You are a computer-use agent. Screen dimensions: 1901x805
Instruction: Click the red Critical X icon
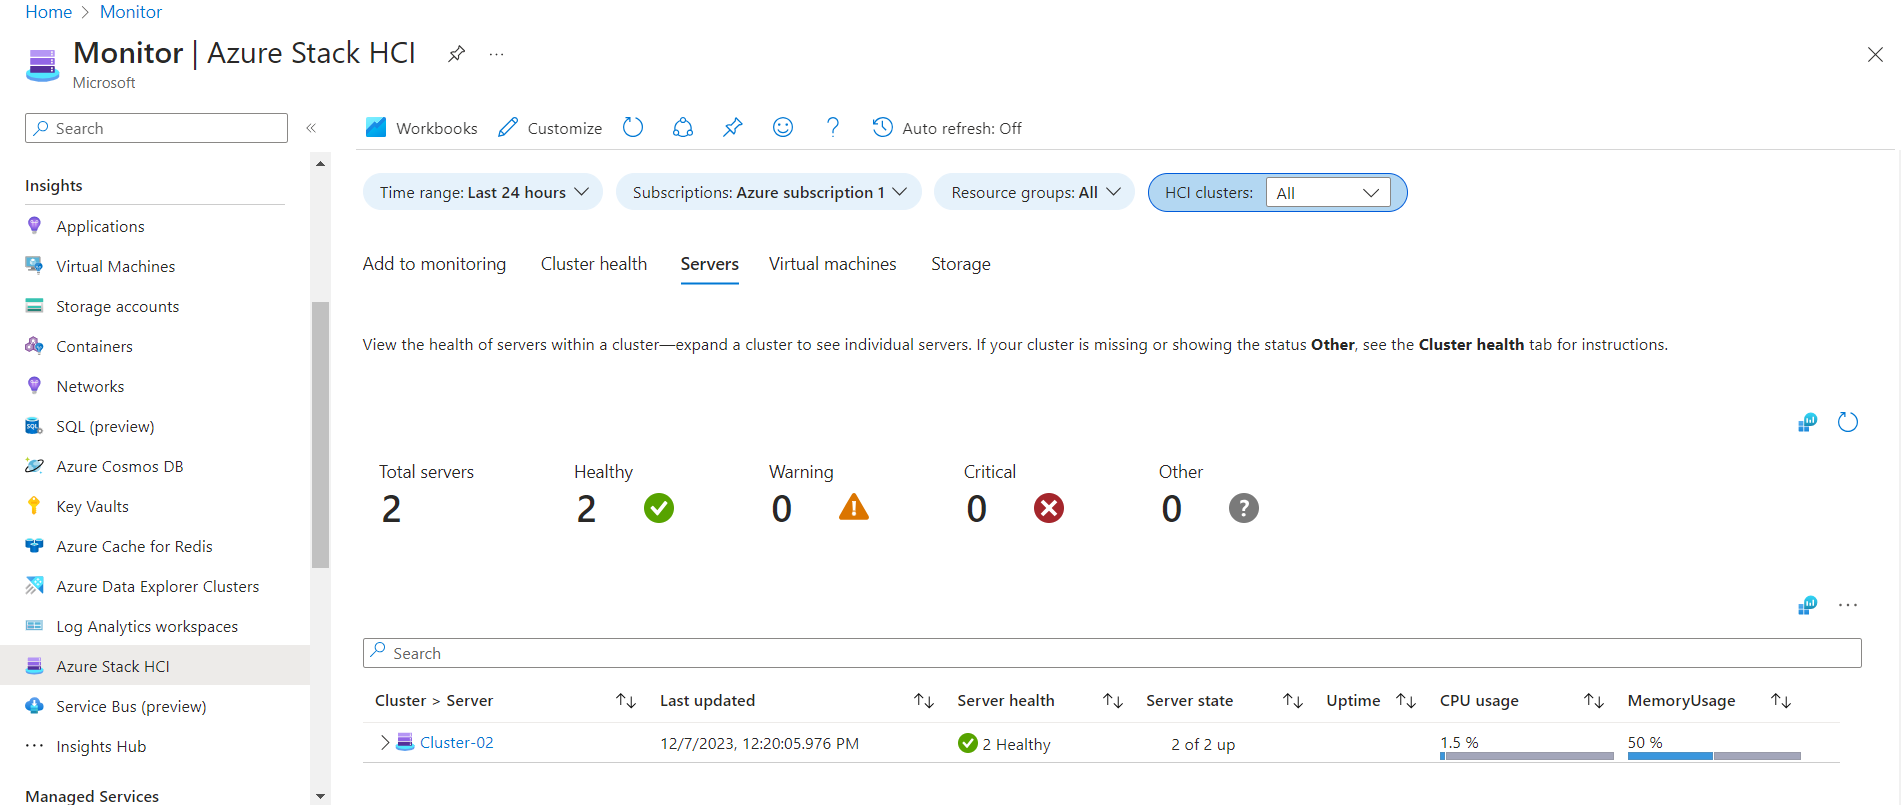point(1049,508)
